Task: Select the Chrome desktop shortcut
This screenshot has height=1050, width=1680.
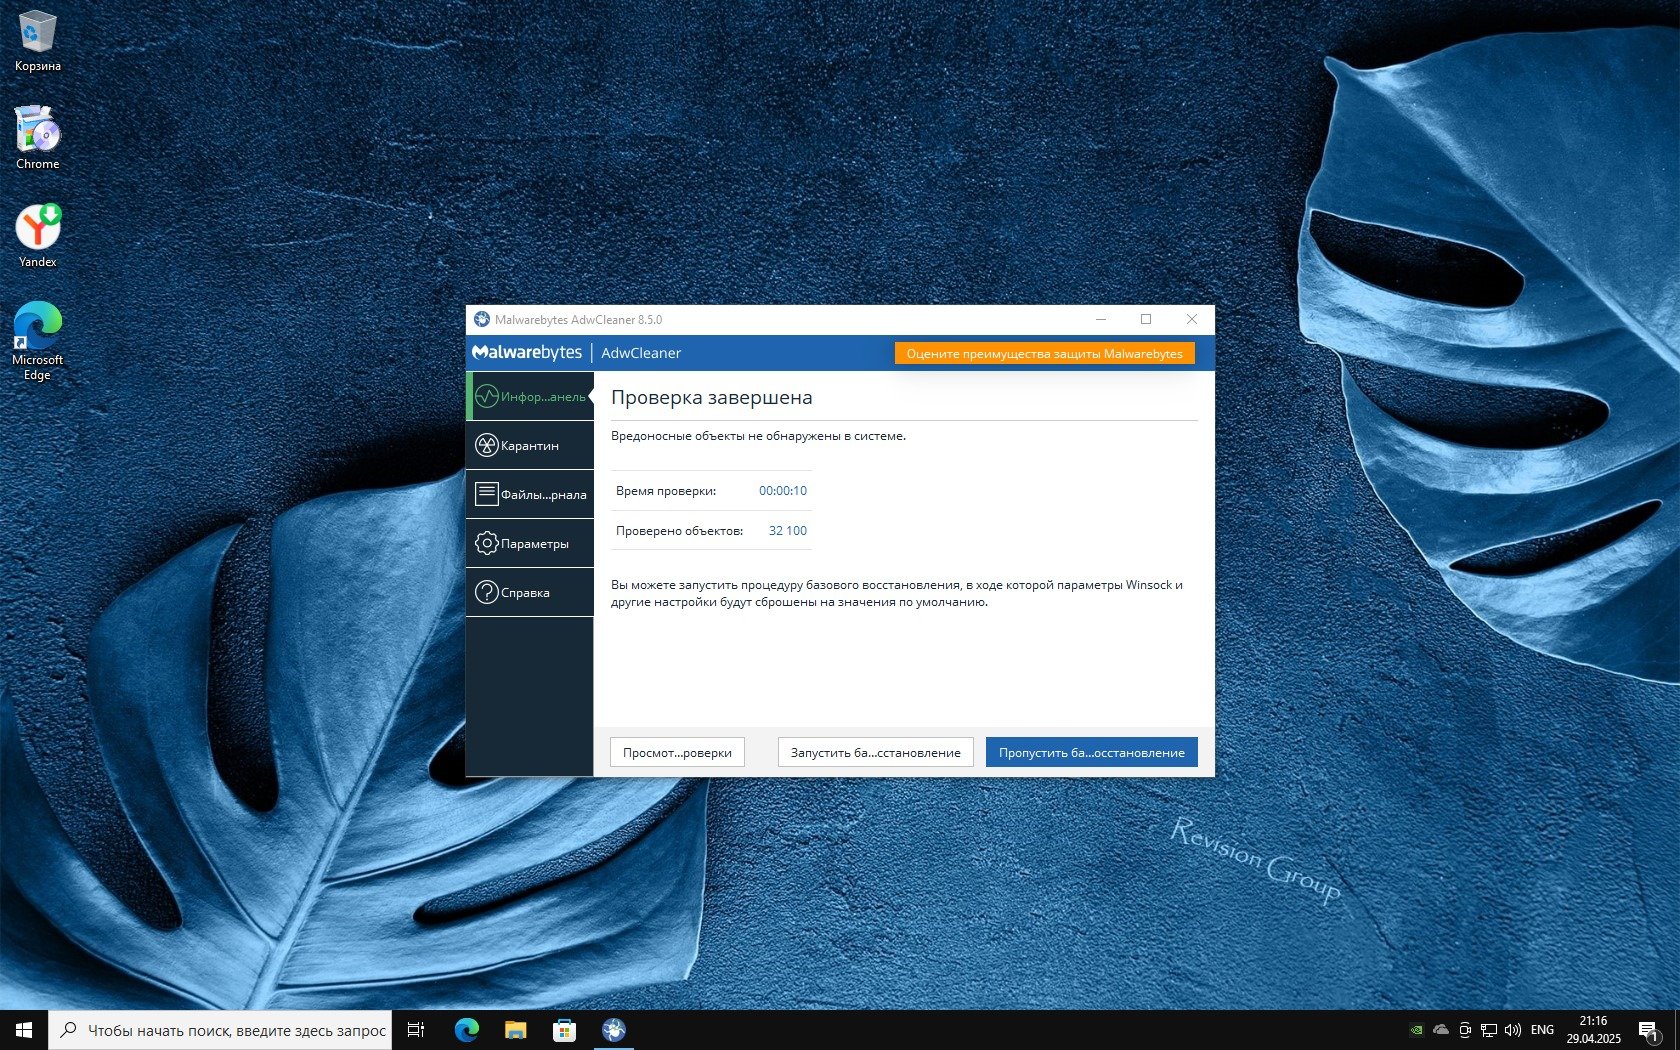Action: pyautogui.click(x=38, y=138)
